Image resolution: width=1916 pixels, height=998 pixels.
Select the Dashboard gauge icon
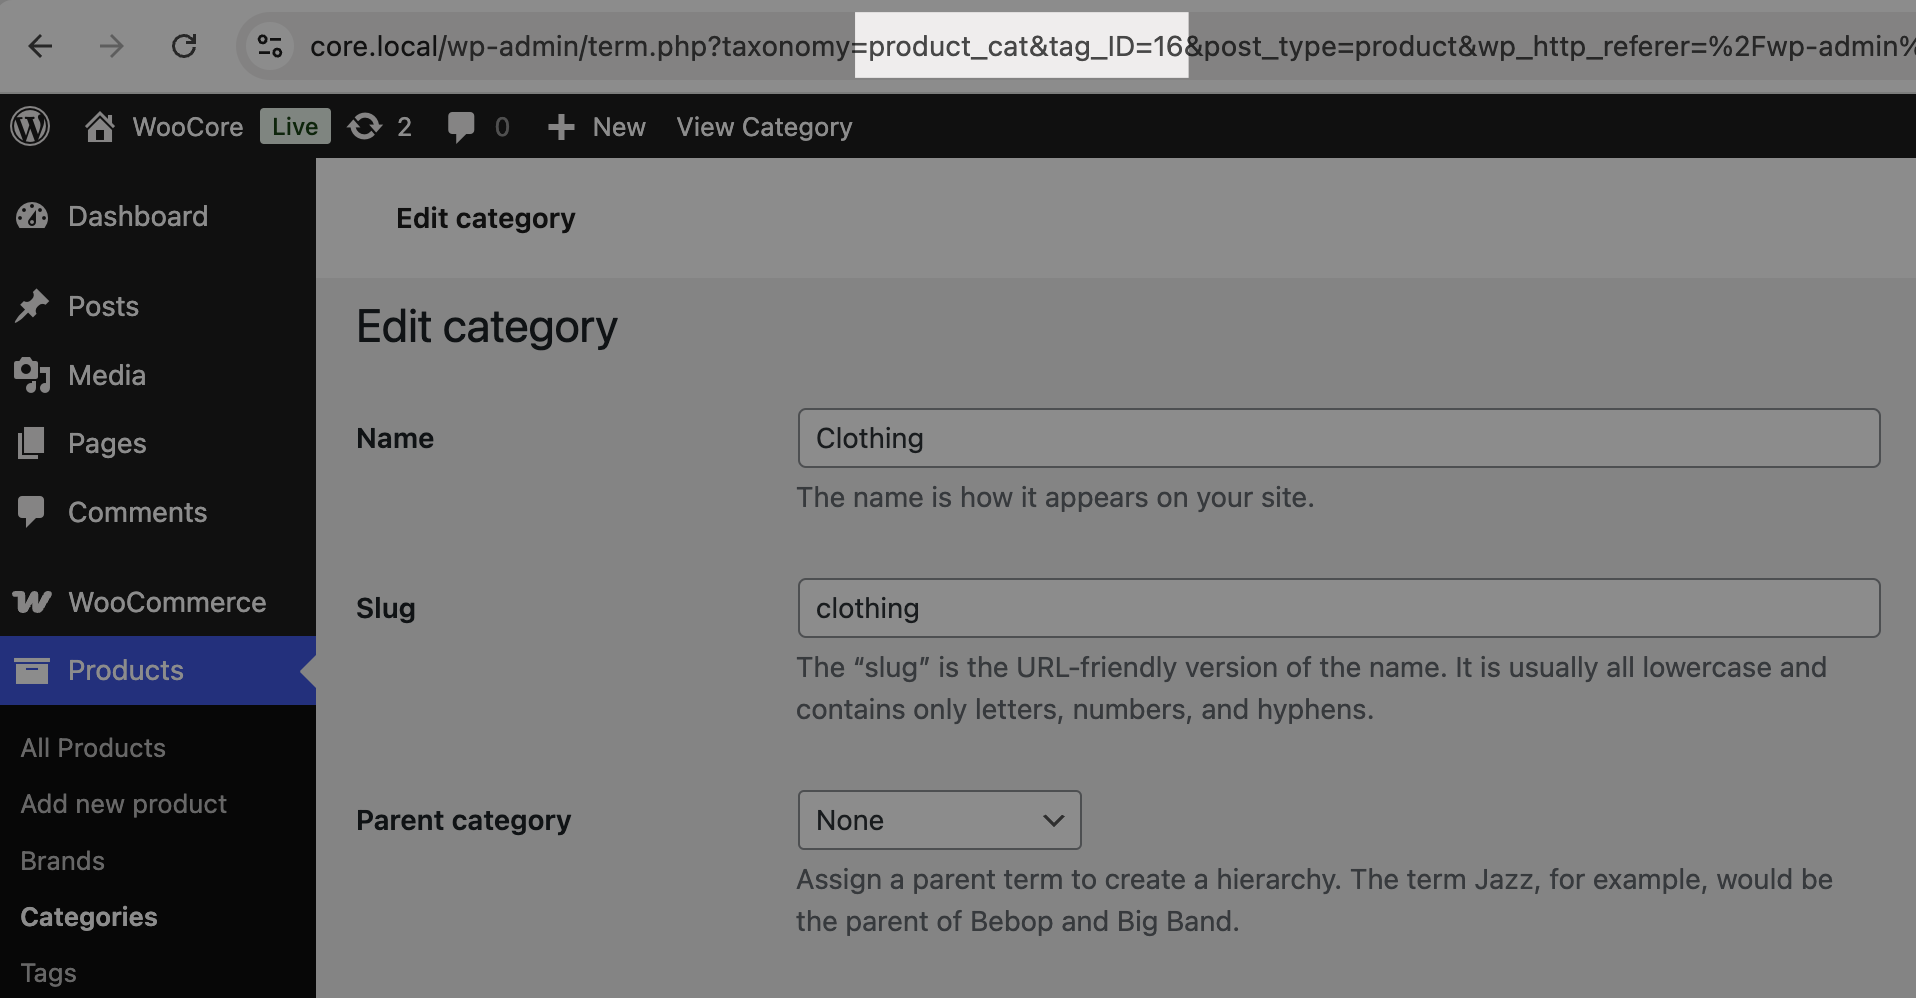[33, 216]
